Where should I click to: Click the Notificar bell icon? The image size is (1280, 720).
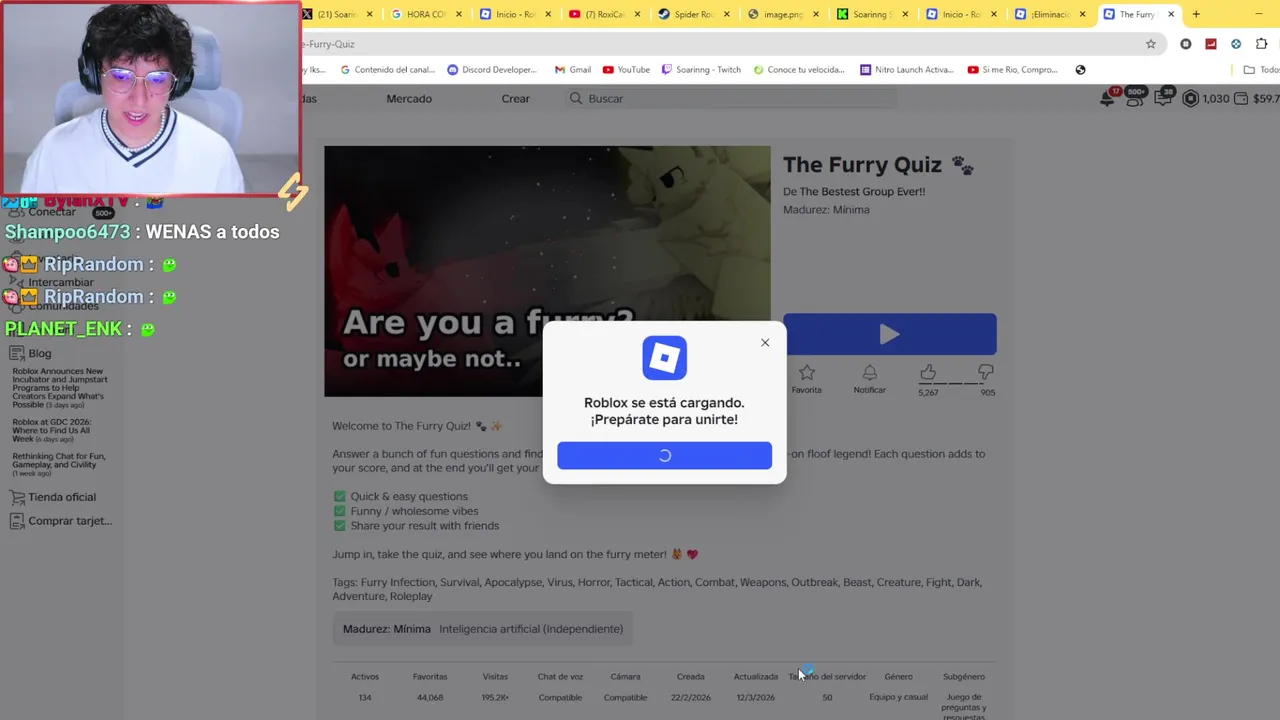click(869, 373)
